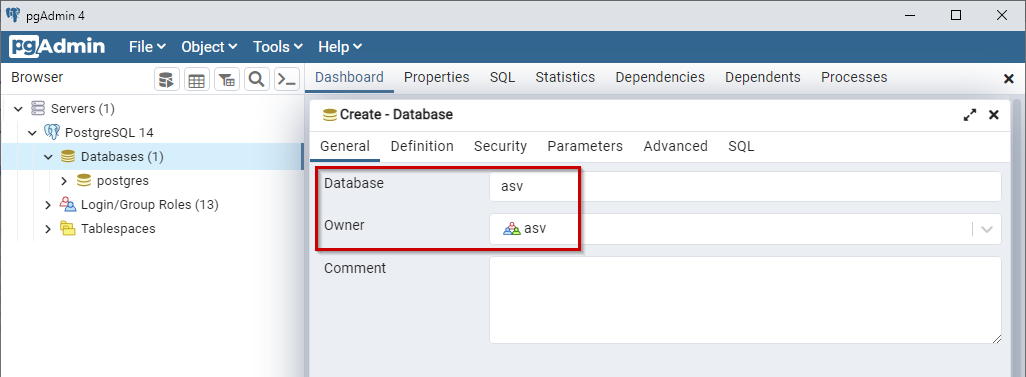Viewport: 1026px width, 377px height.
Task: Select the Security dialog tab
Action: click(x=501, y=147)
